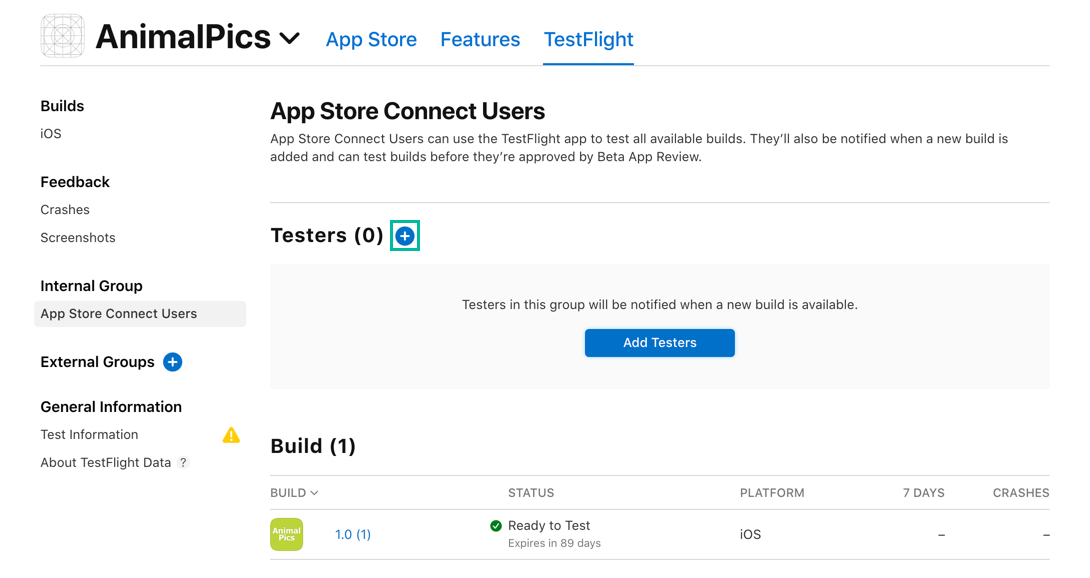Viewport: 1090px width, 578px height.
Task: Click the AnimalPics app placeholder icon
Action: pos(63,36)
